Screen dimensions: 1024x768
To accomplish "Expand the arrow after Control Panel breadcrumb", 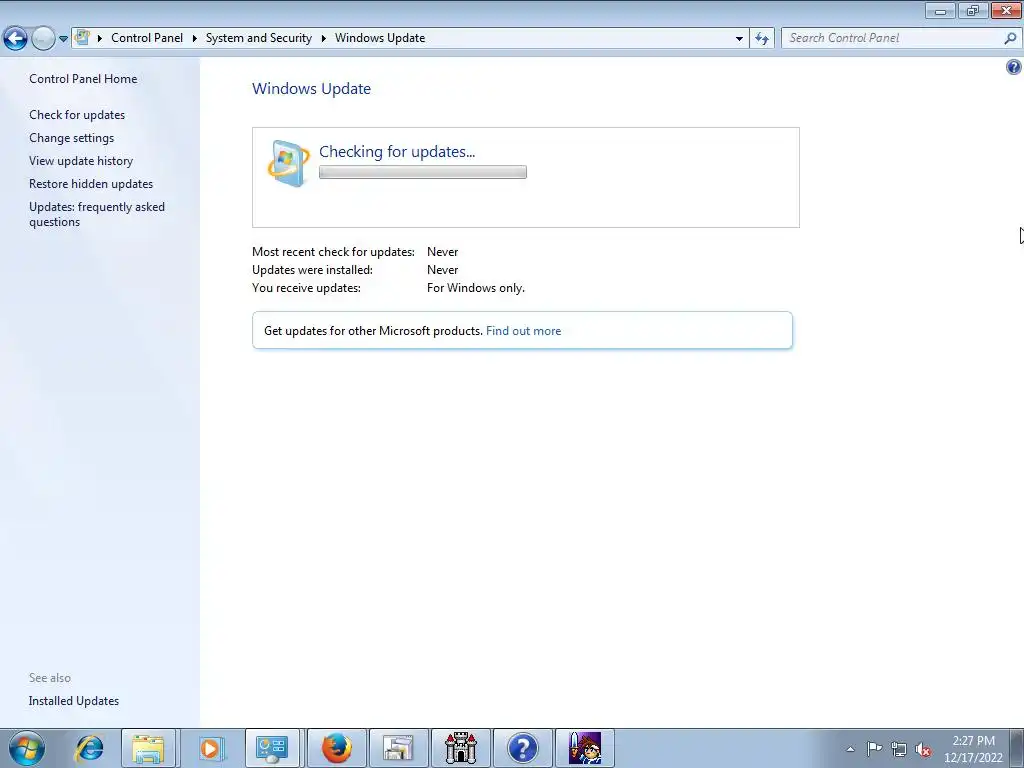I will 195,38.
